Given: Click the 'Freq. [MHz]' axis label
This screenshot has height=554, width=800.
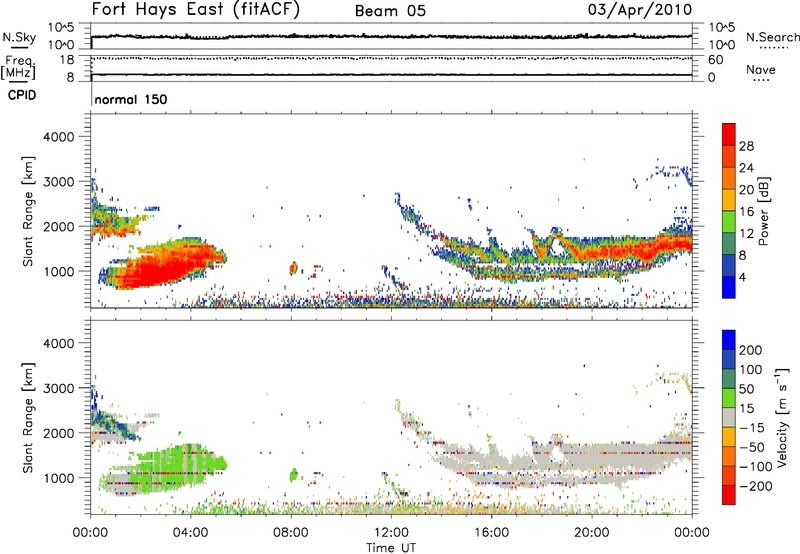Looking at the screenshot, I should 18,67.
